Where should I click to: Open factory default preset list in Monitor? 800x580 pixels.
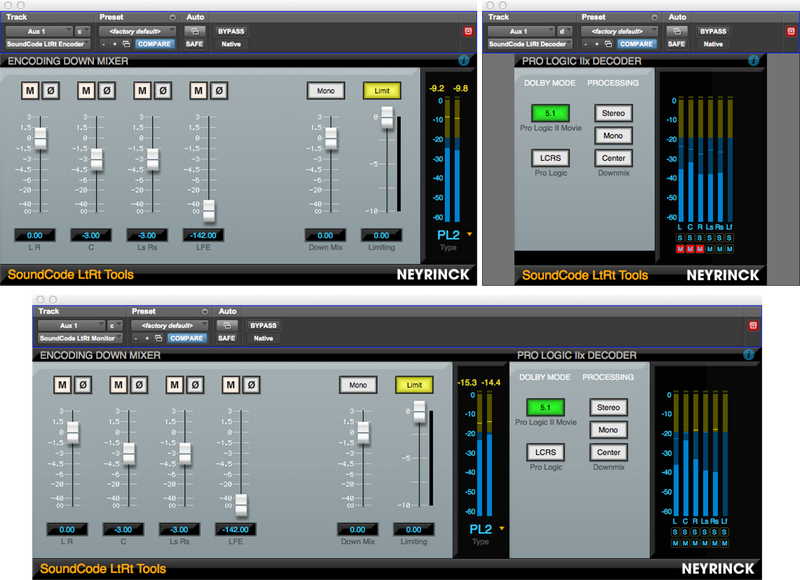click(x=170, y=325)
